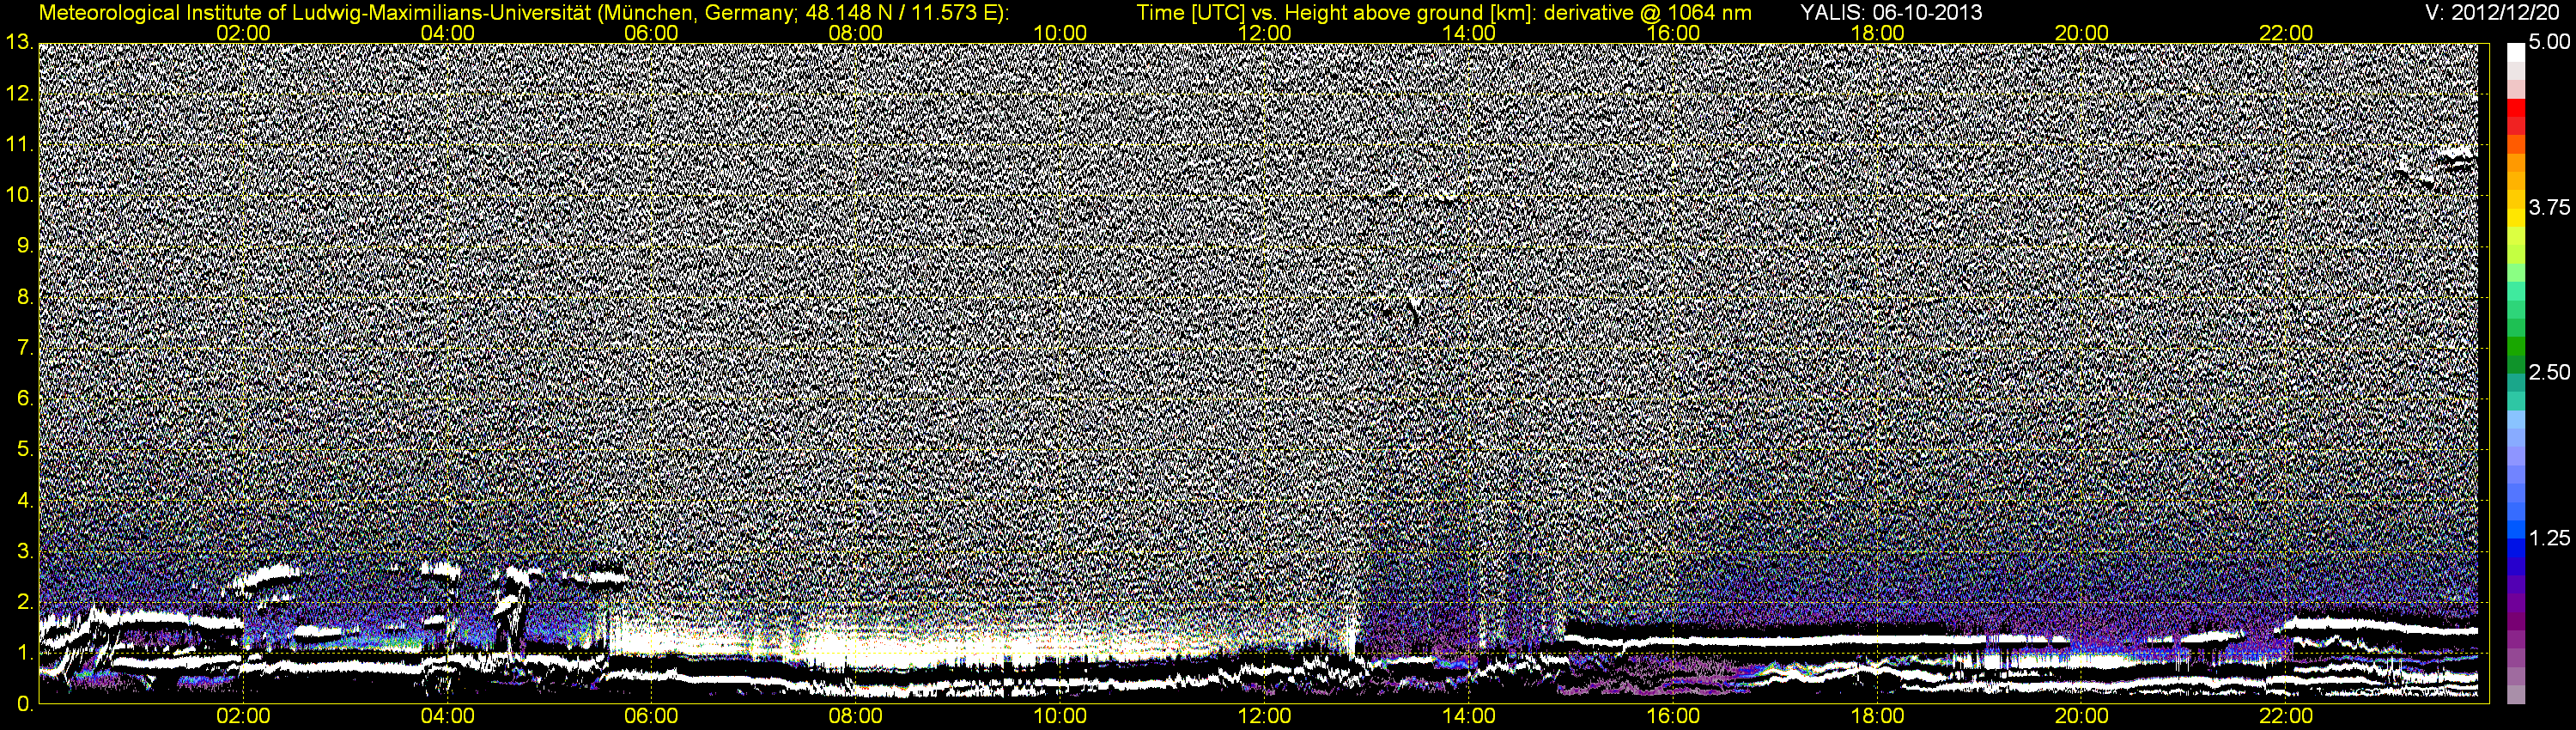The width and height of the screenshot is (2576, 730).
Task: Click the 2 km height axis label
Action: [x=25, y=602]
